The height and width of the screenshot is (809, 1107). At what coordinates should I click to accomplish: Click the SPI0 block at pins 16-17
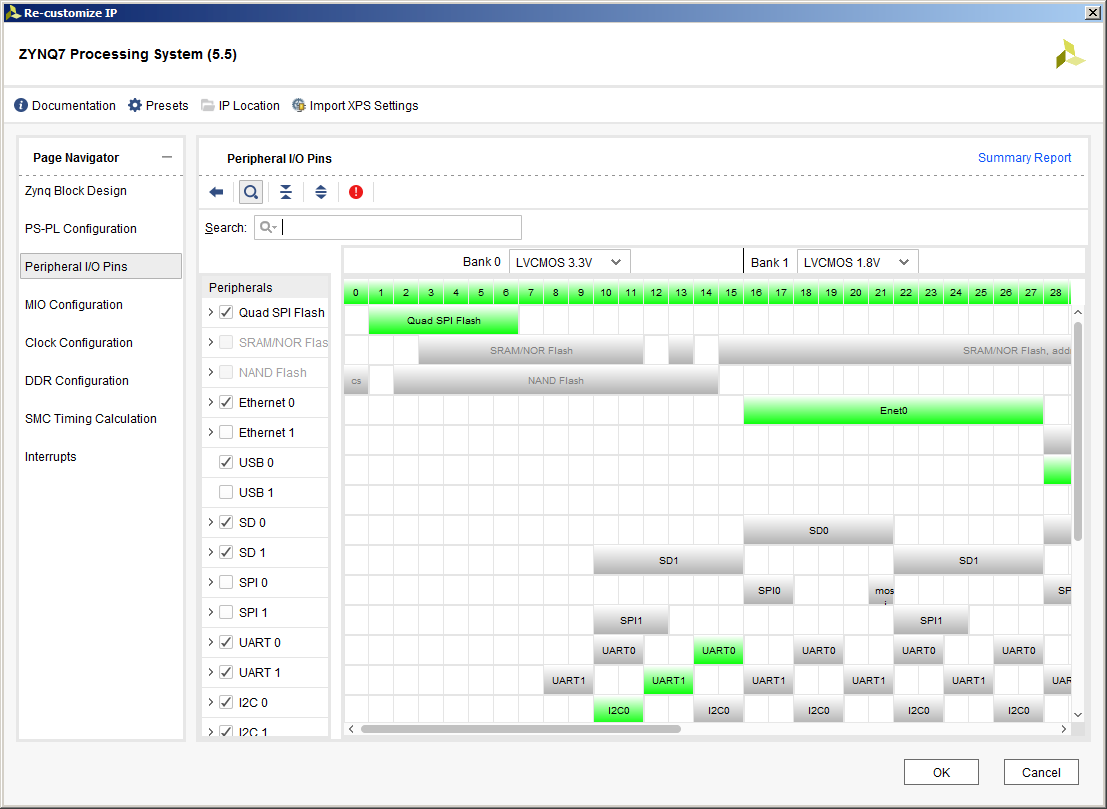tap(769, 591)
